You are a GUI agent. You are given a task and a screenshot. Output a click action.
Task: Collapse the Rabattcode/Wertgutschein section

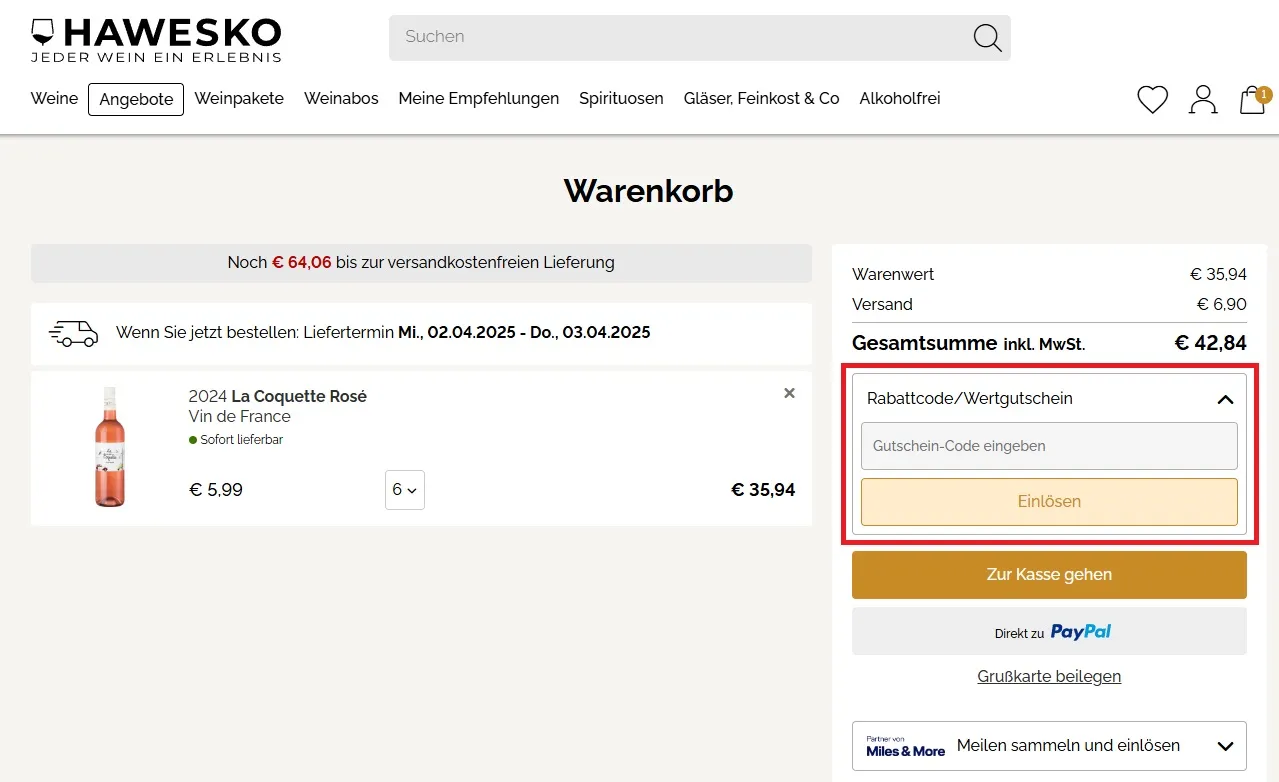pos(1225,399)
